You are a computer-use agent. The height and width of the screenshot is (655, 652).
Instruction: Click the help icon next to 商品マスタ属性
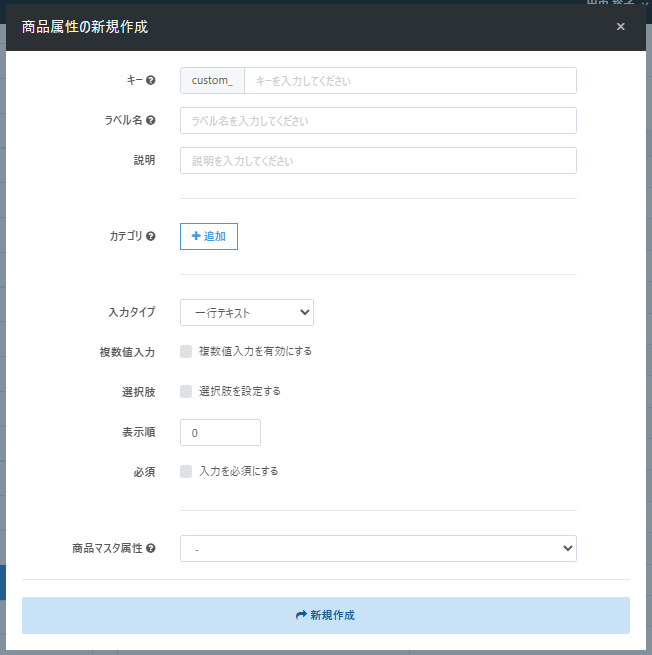(x=151, y=548)
